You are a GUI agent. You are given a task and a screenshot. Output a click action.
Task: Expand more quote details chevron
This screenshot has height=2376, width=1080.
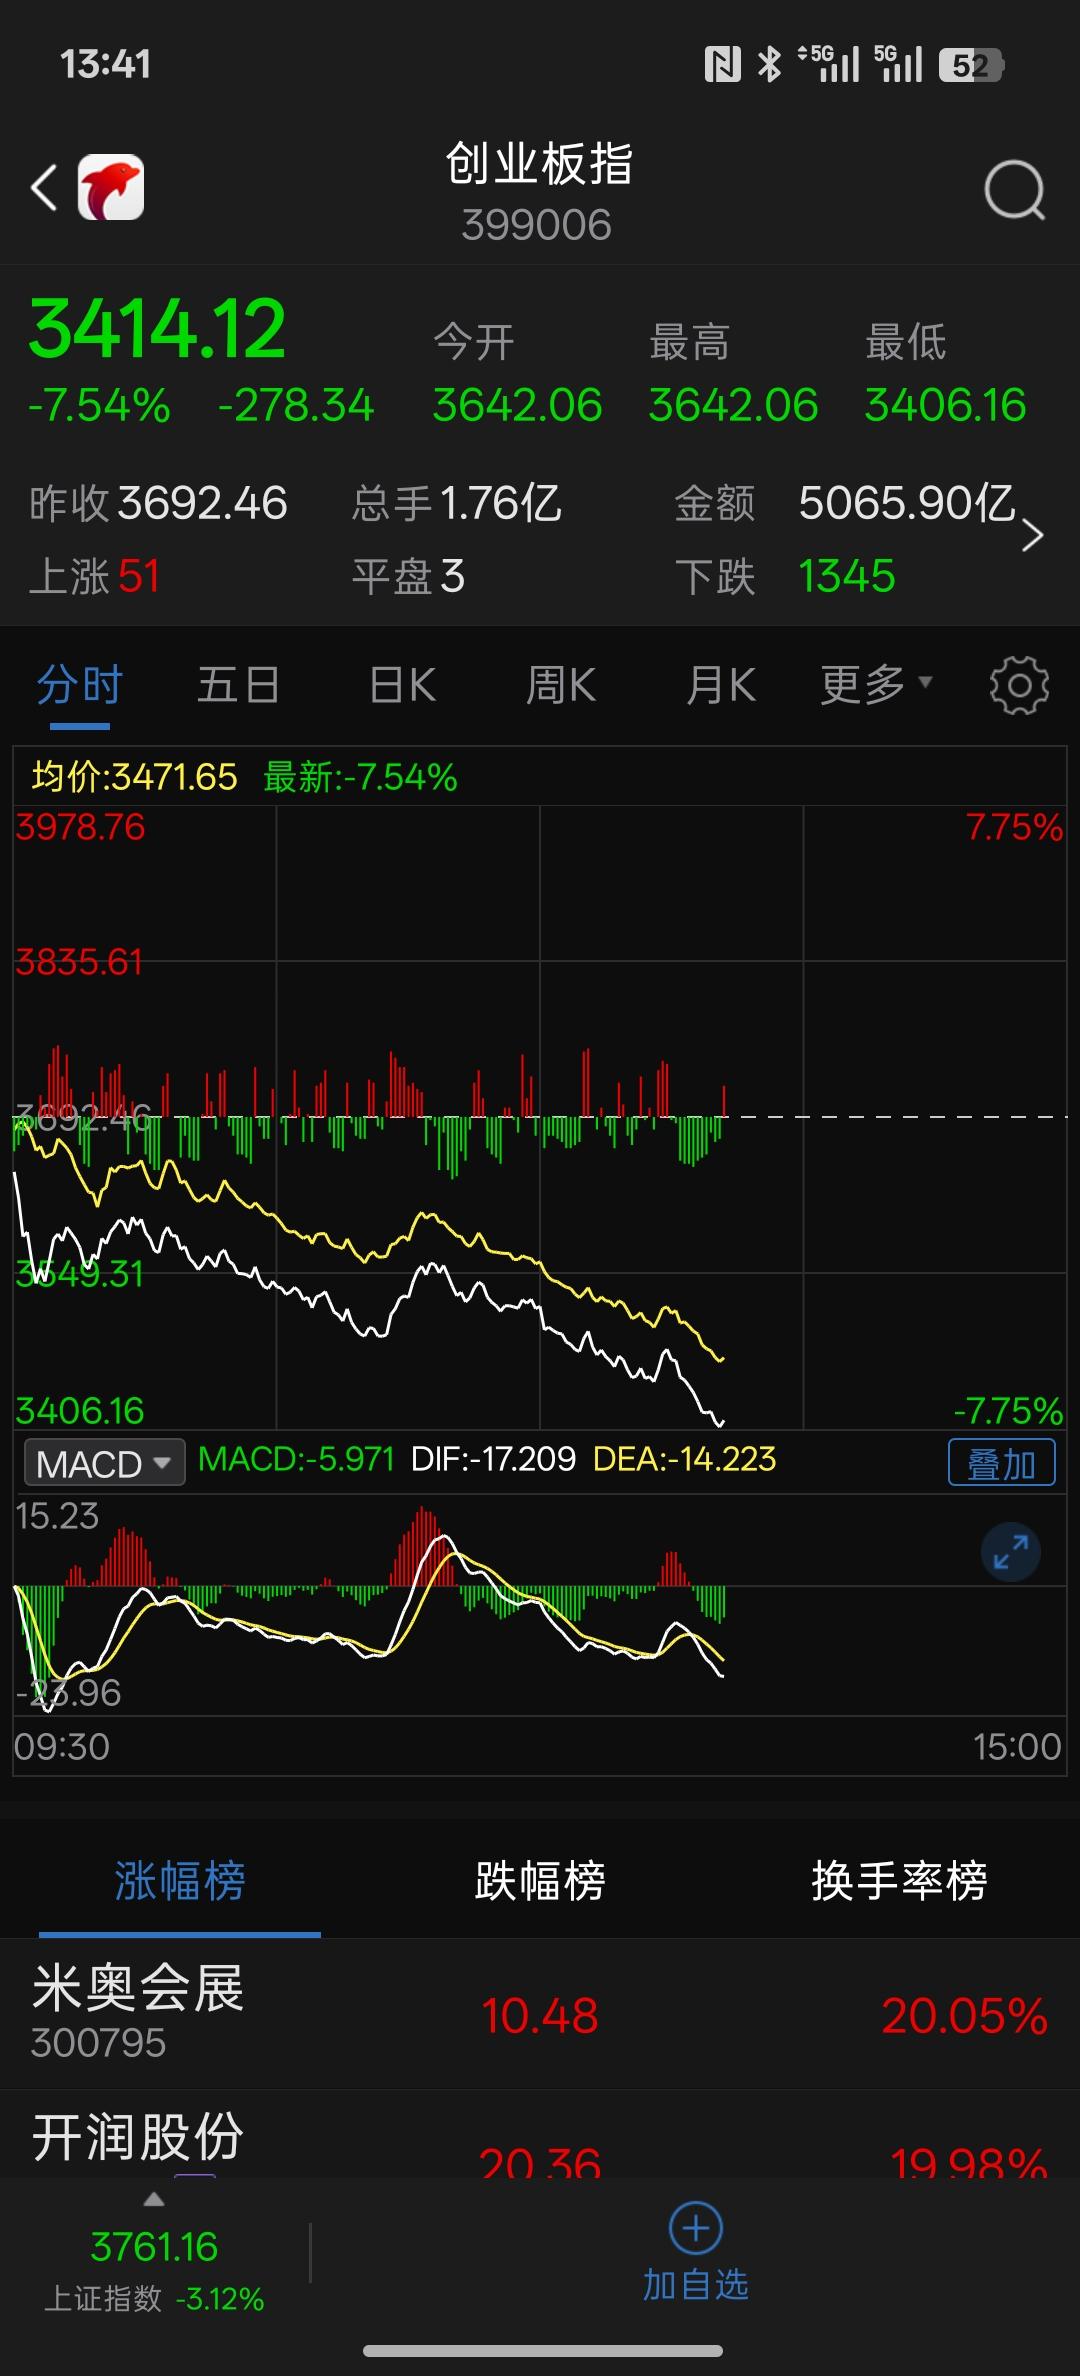pos(1033,536)
